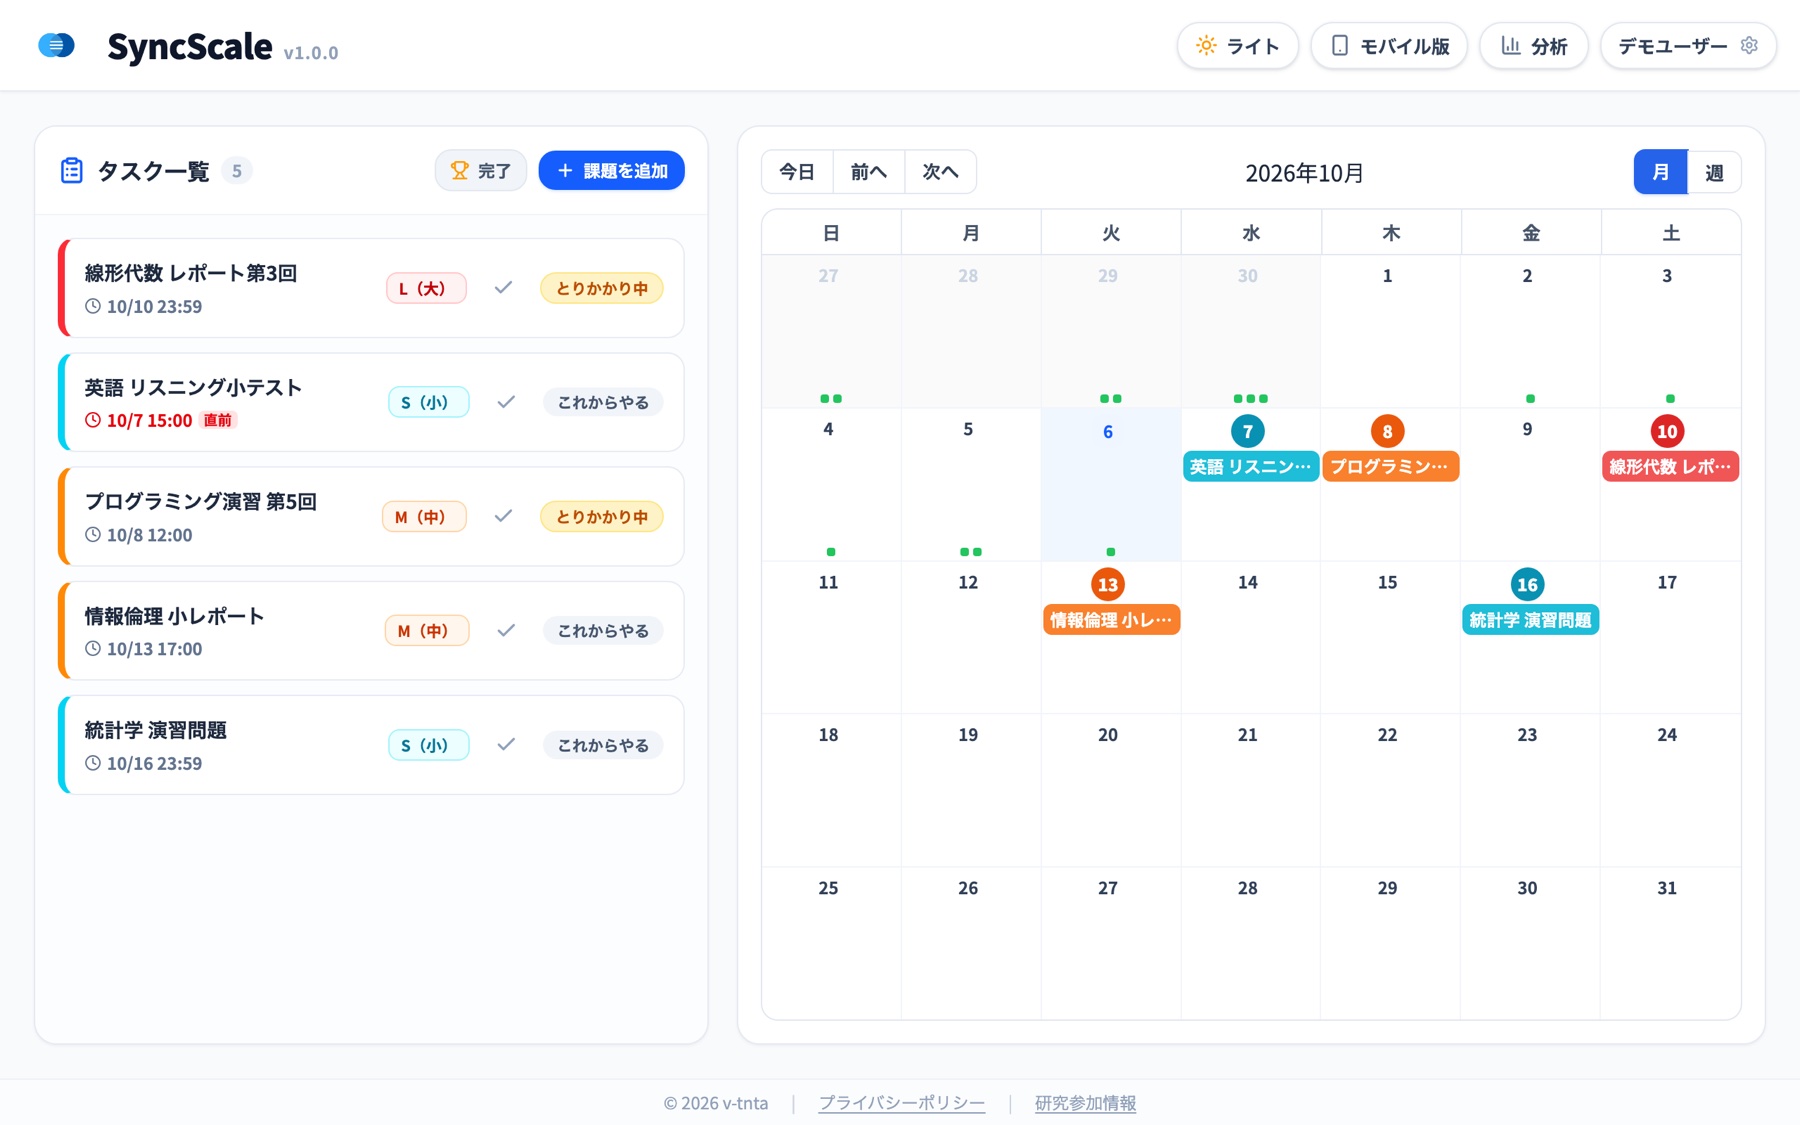Click M（中）badge on プログラミング演習
Viewport: 1800px width, 1125px height.
424,516
